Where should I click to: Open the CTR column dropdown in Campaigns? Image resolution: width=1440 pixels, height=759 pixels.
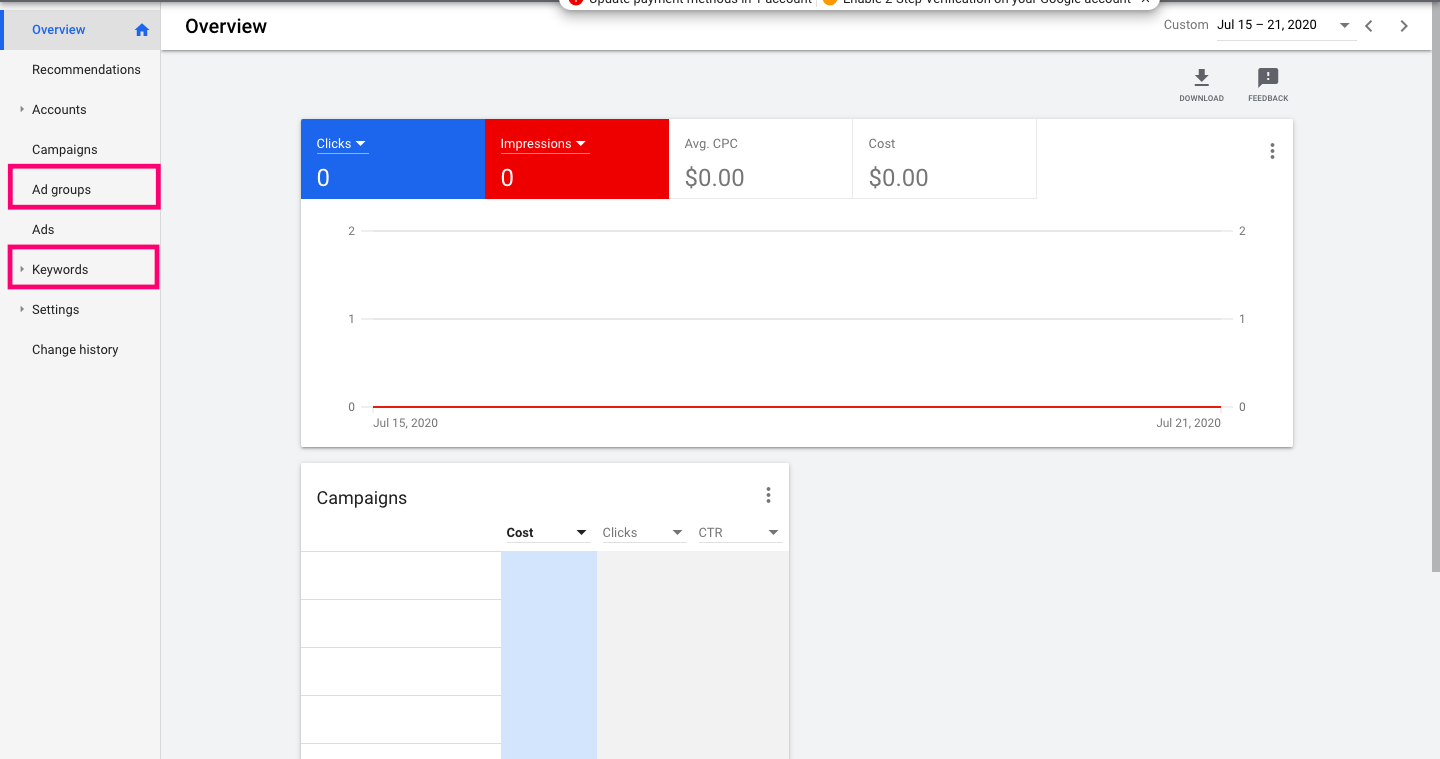[x=739, y=533]
